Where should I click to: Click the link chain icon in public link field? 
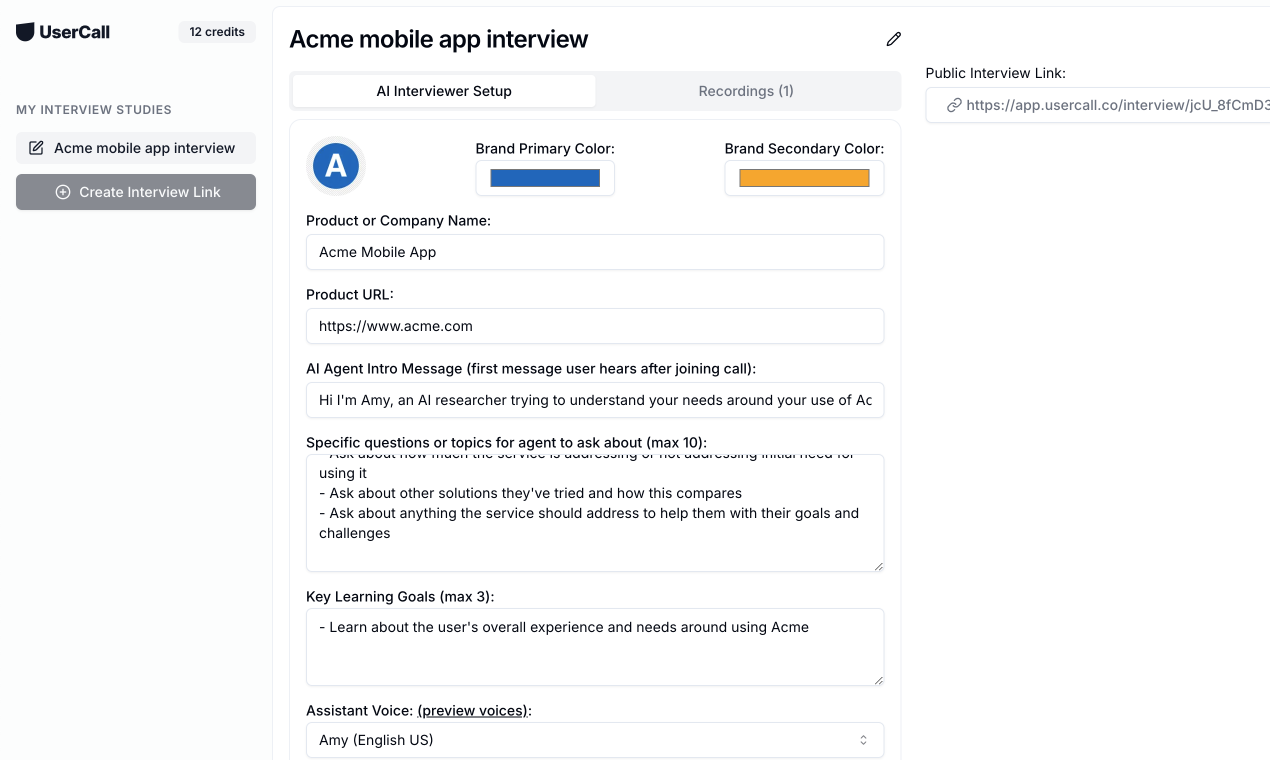(x=954, y=105)
